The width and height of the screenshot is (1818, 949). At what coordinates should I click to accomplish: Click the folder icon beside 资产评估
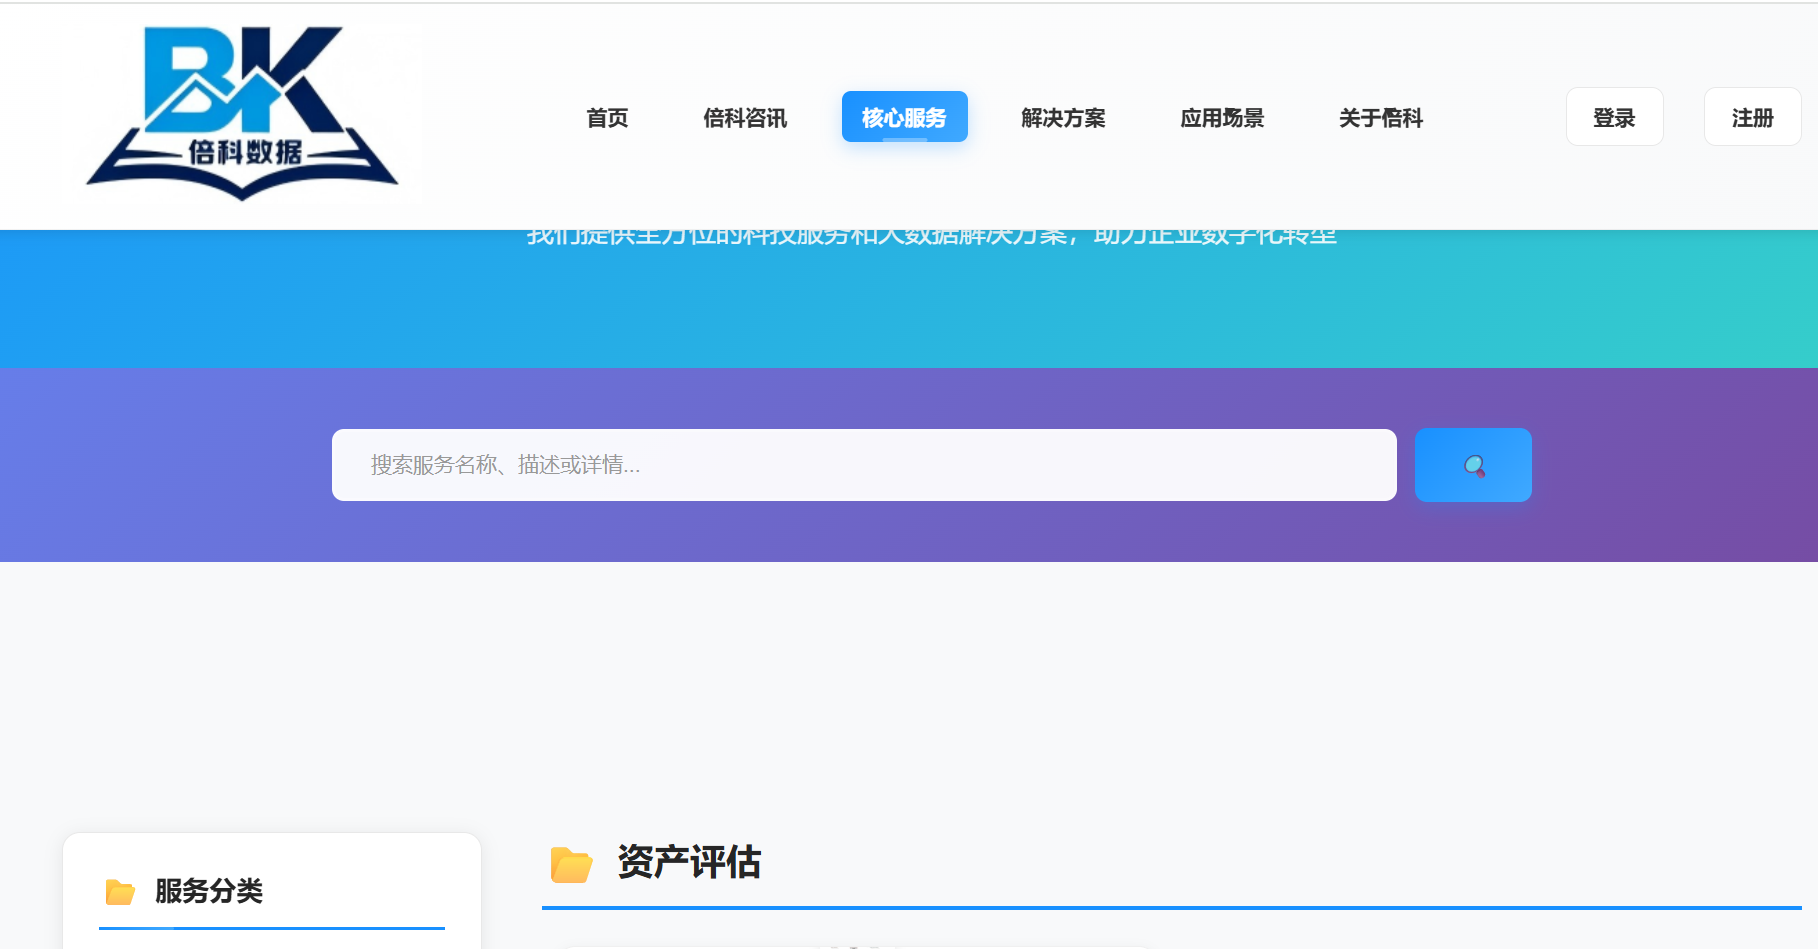[x=572, y=863]
